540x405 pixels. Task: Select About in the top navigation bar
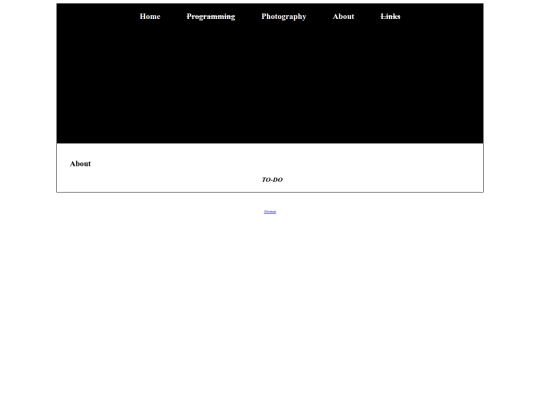pyautogui.click(x=343, y=17)
